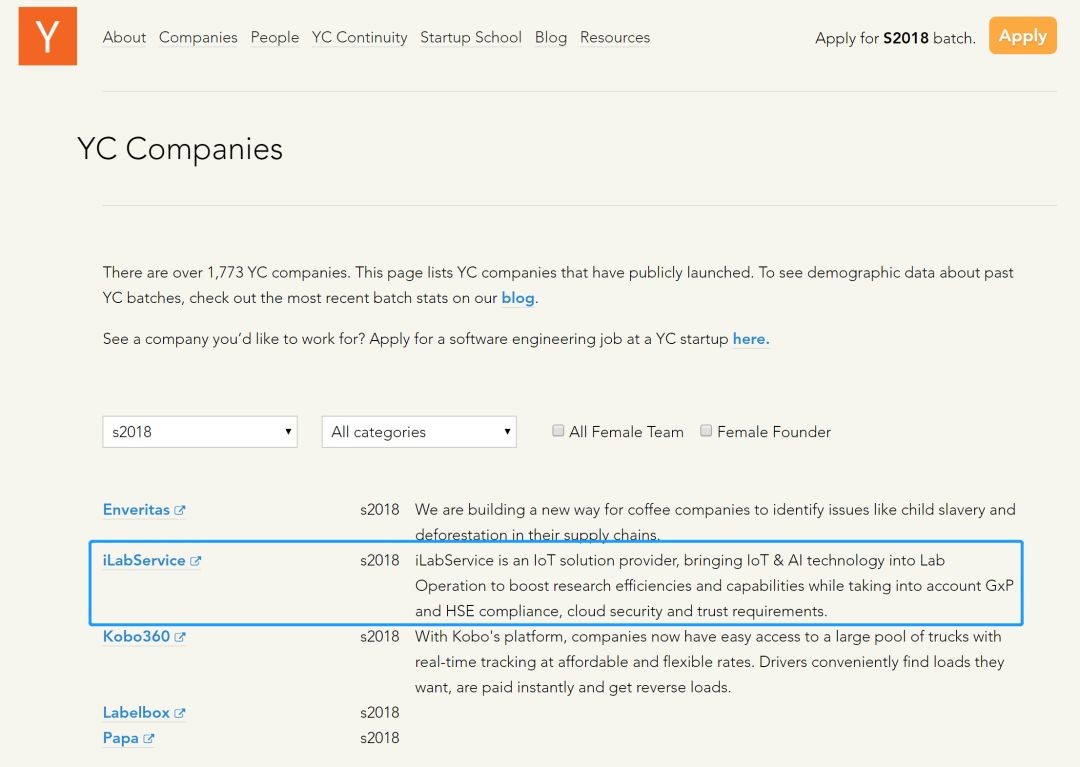The image size is (1080, 767).
Task: Click the s2018 batch label in Enveritas row
Action: tap(380, 510)
